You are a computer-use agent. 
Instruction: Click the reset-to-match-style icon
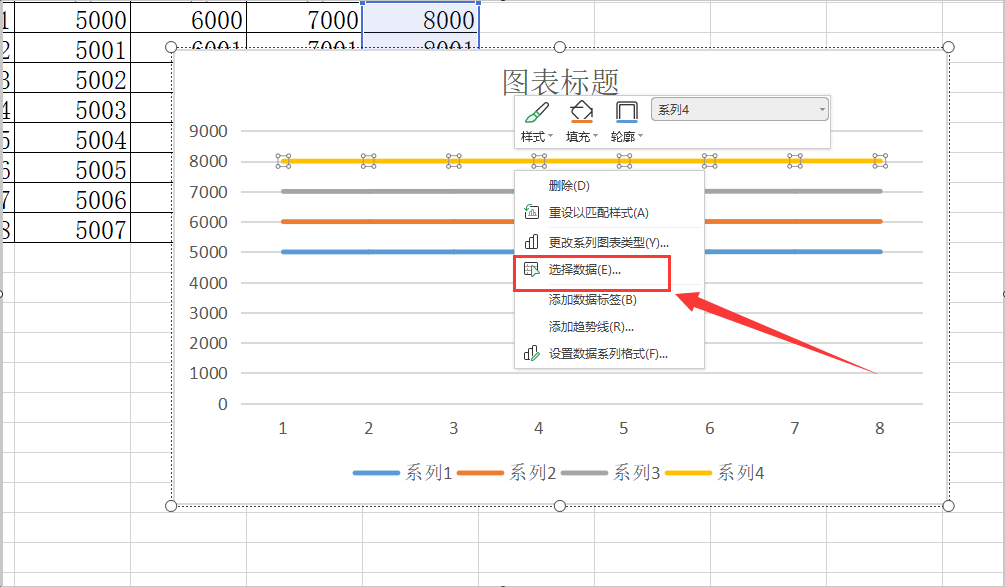coord(531,212)
